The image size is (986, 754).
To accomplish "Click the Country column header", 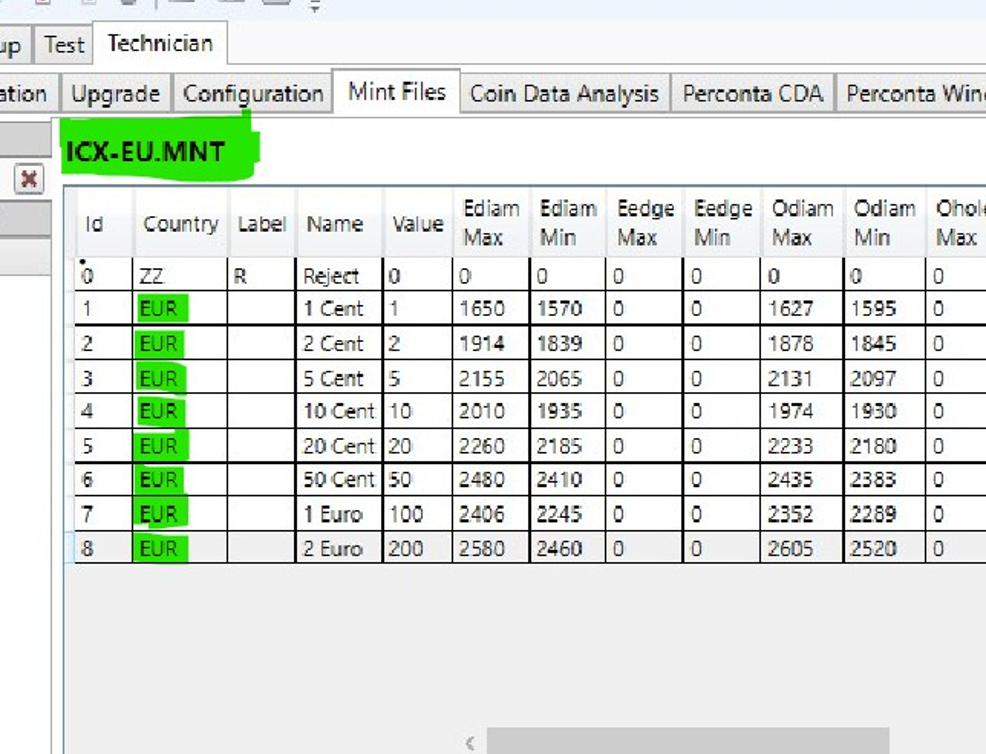I will click(180, 223).
